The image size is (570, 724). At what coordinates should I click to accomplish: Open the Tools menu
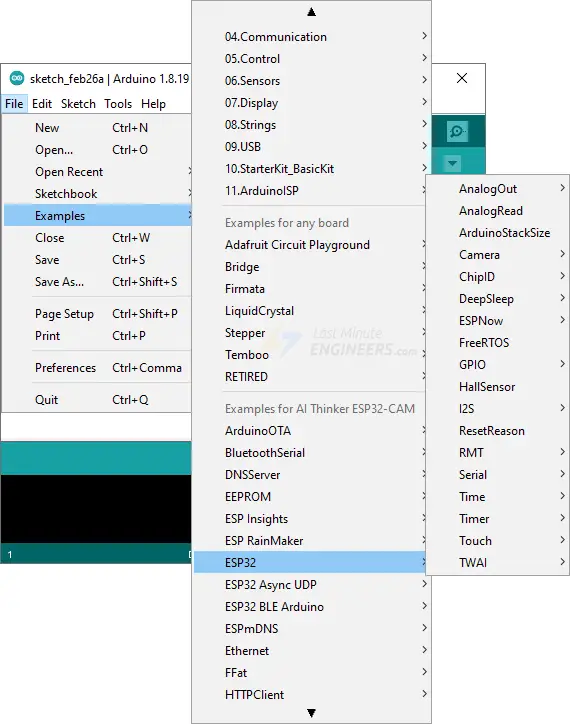click(x=118, y=104)
